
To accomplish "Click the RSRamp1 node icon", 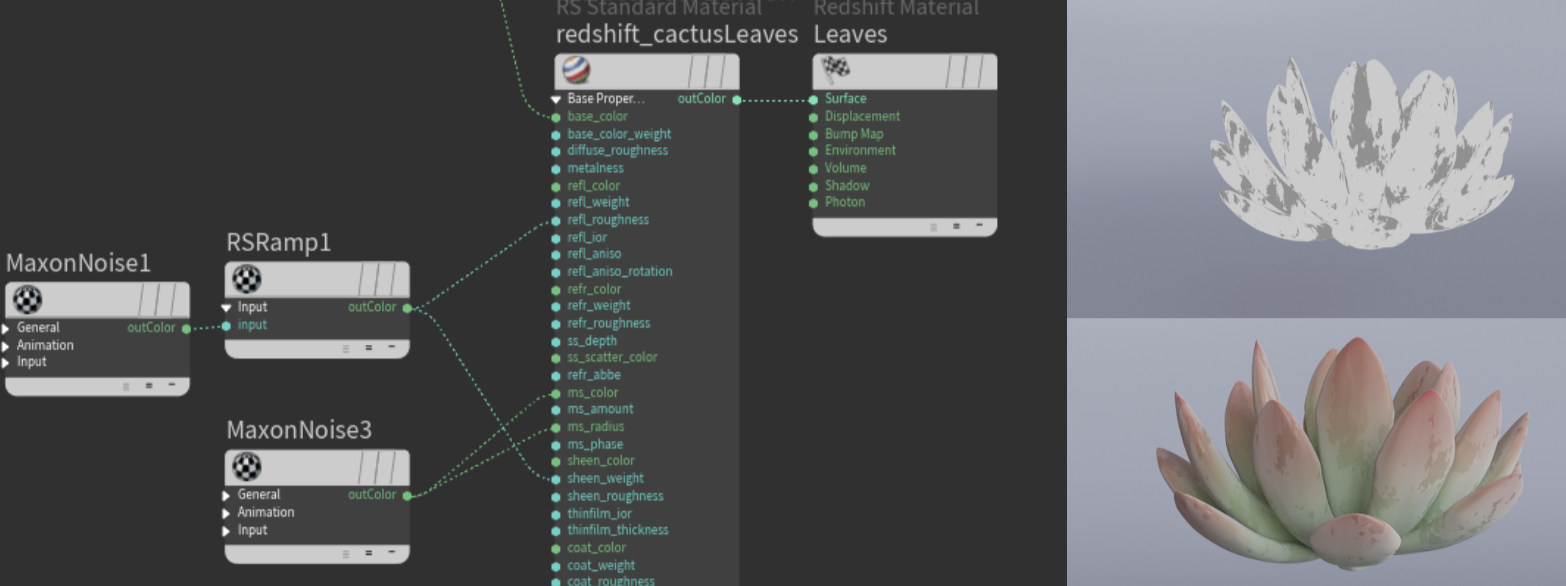I will (247, 279).
